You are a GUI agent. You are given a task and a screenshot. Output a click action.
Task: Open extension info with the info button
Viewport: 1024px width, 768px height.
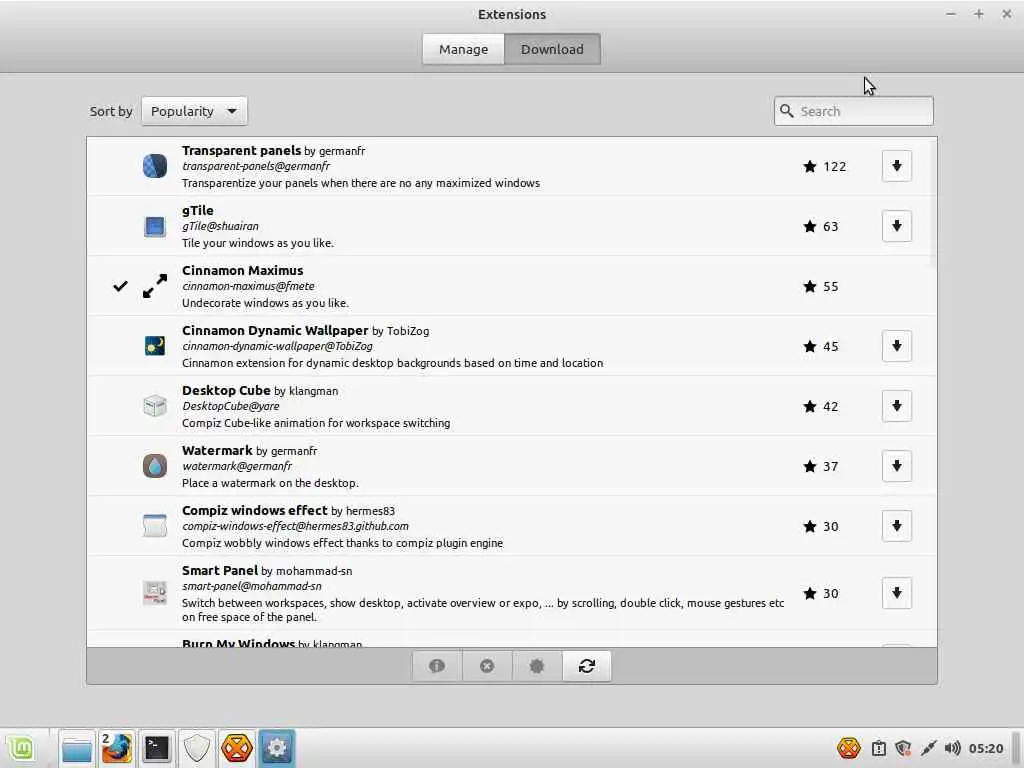point(437,665)
